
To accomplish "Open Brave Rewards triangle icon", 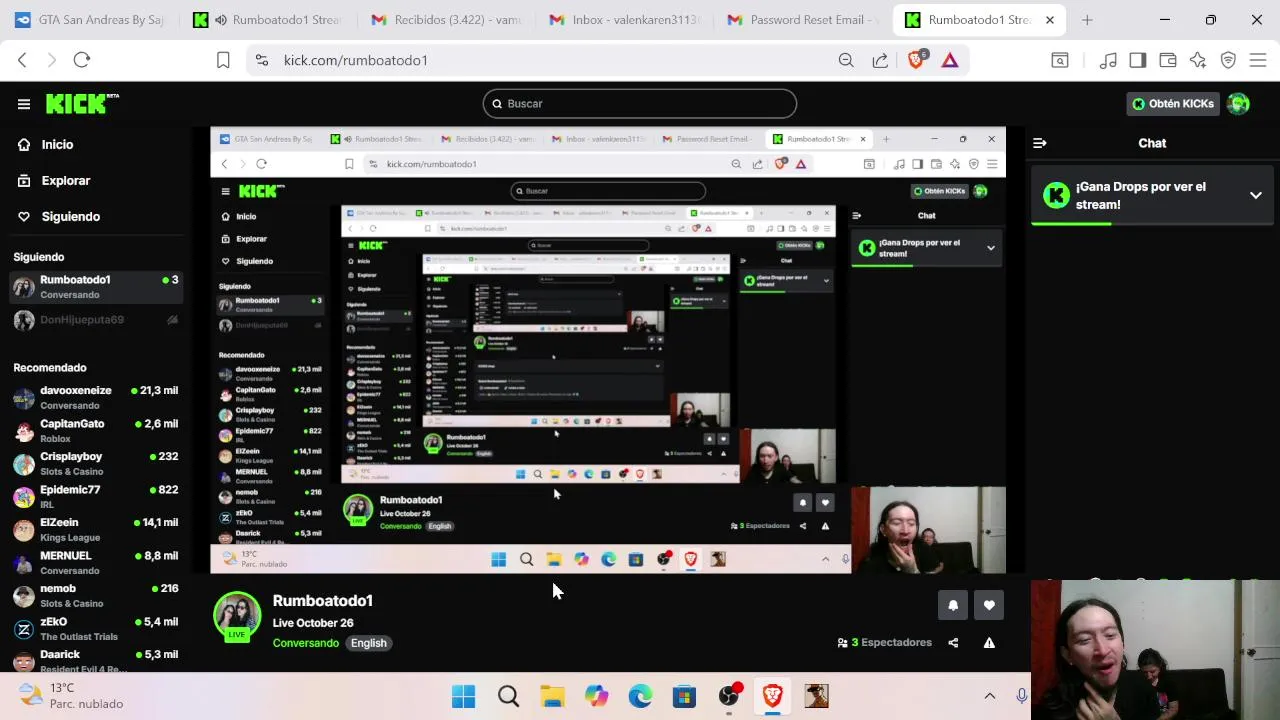I will point(950,61).
